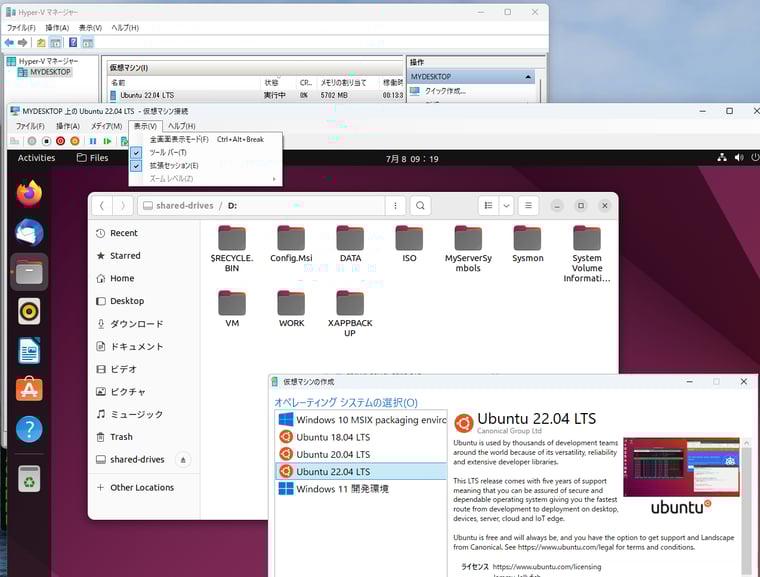Click the Files app menu in Ubuntu top bar

tap(93, 158)
